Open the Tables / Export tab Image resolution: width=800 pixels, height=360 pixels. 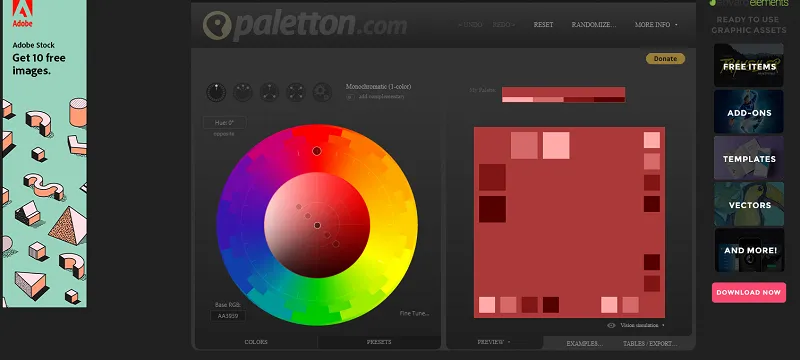point(650,344)
